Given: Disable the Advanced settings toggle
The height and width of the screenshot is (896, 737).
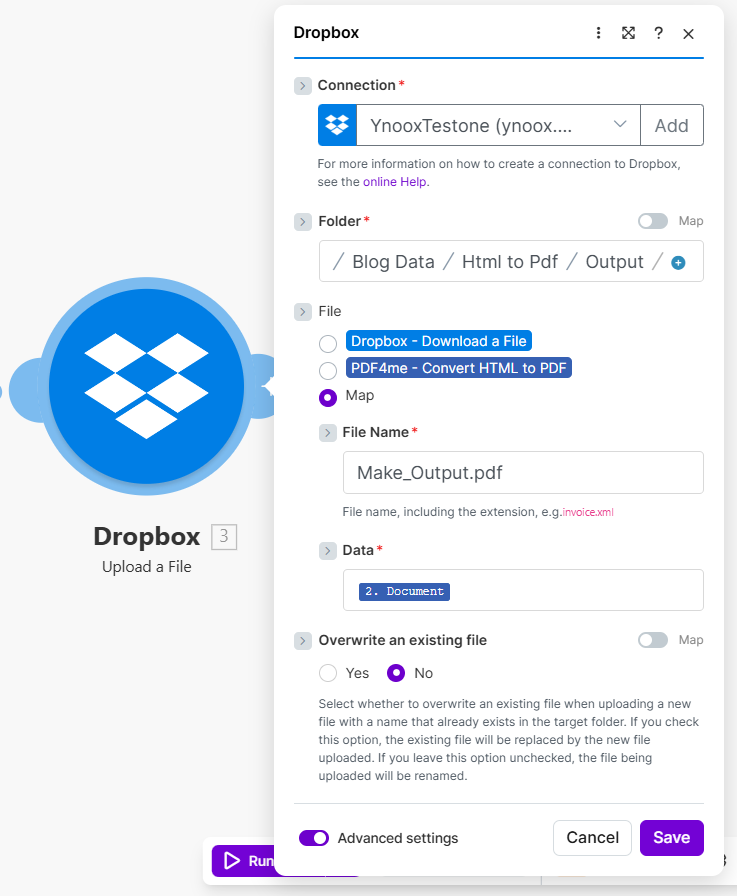Looking at the screenshot, I should [x=314, y=838].
